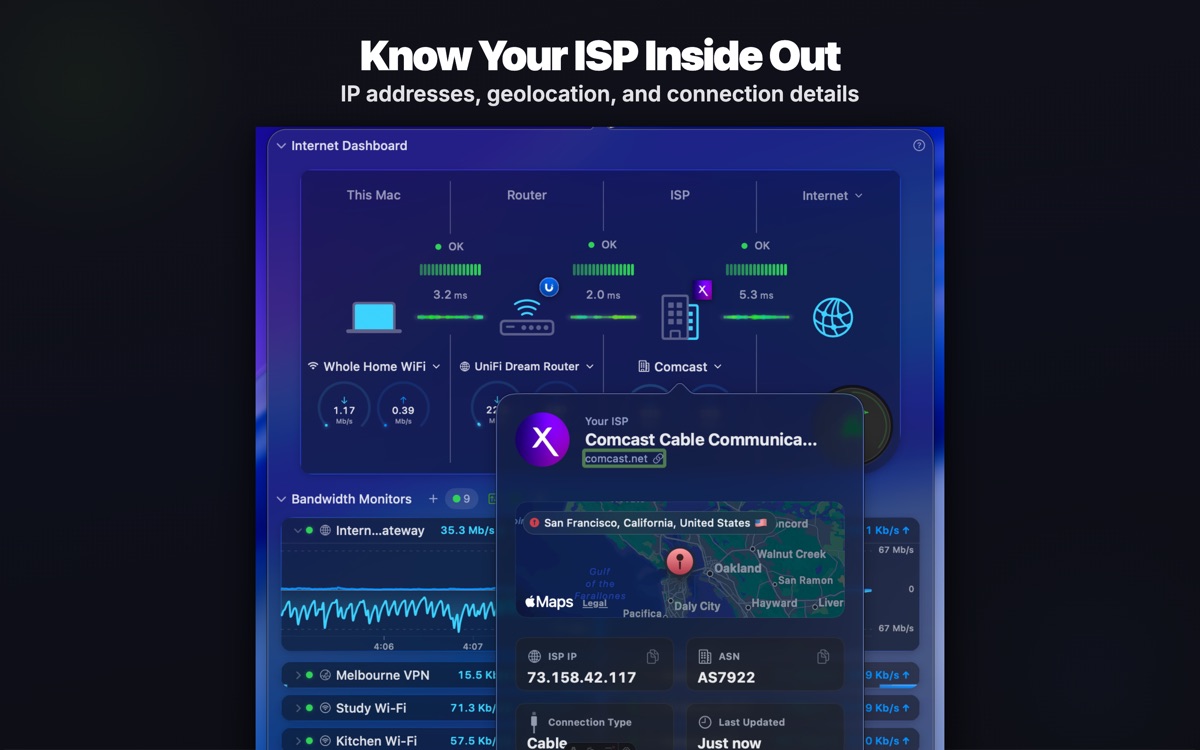
Task: Click the This Mac column header
Action: tap(374, 195)
